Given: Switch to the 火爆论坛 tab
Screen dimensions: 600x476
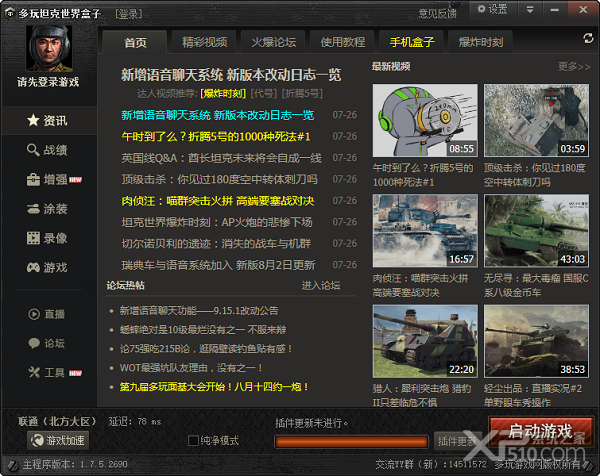Looking at the screenshot, I should 274,42.
